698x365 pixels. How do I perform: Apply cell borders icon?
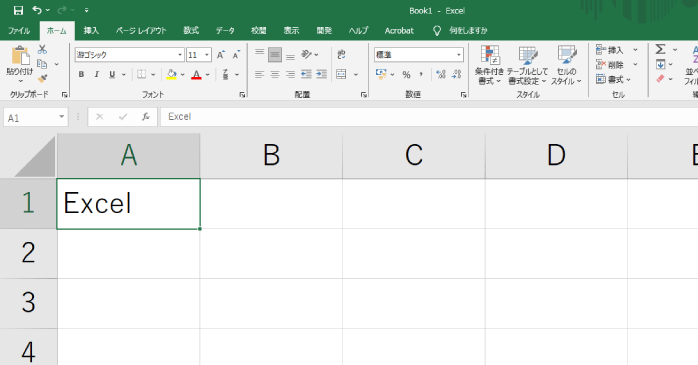coord(142,74)
